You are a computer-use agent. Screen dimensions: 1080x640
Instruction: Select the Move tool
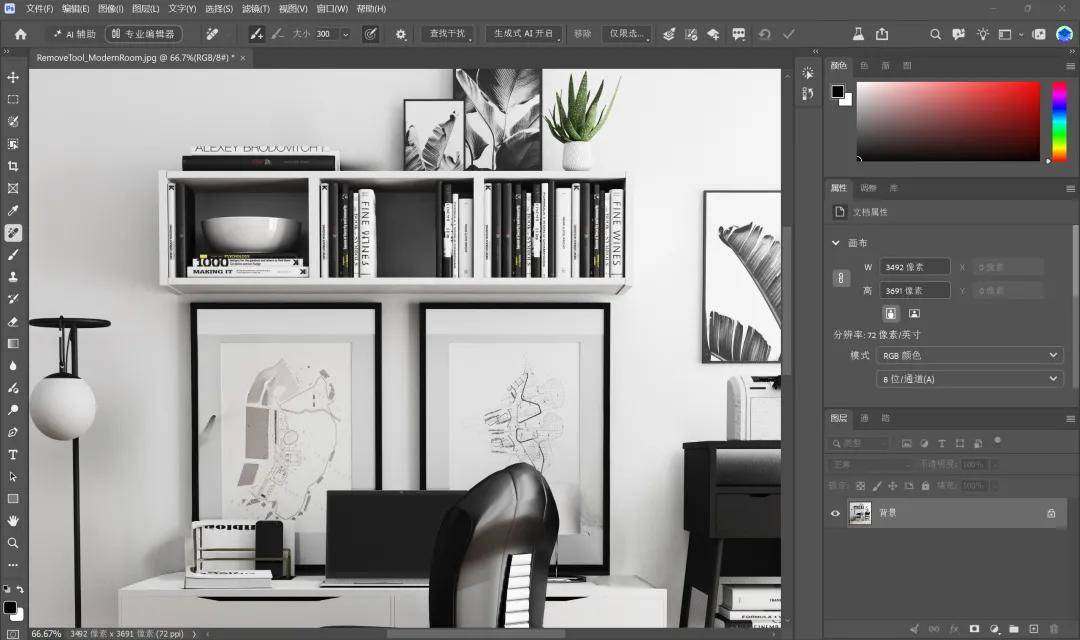point(13,77)
